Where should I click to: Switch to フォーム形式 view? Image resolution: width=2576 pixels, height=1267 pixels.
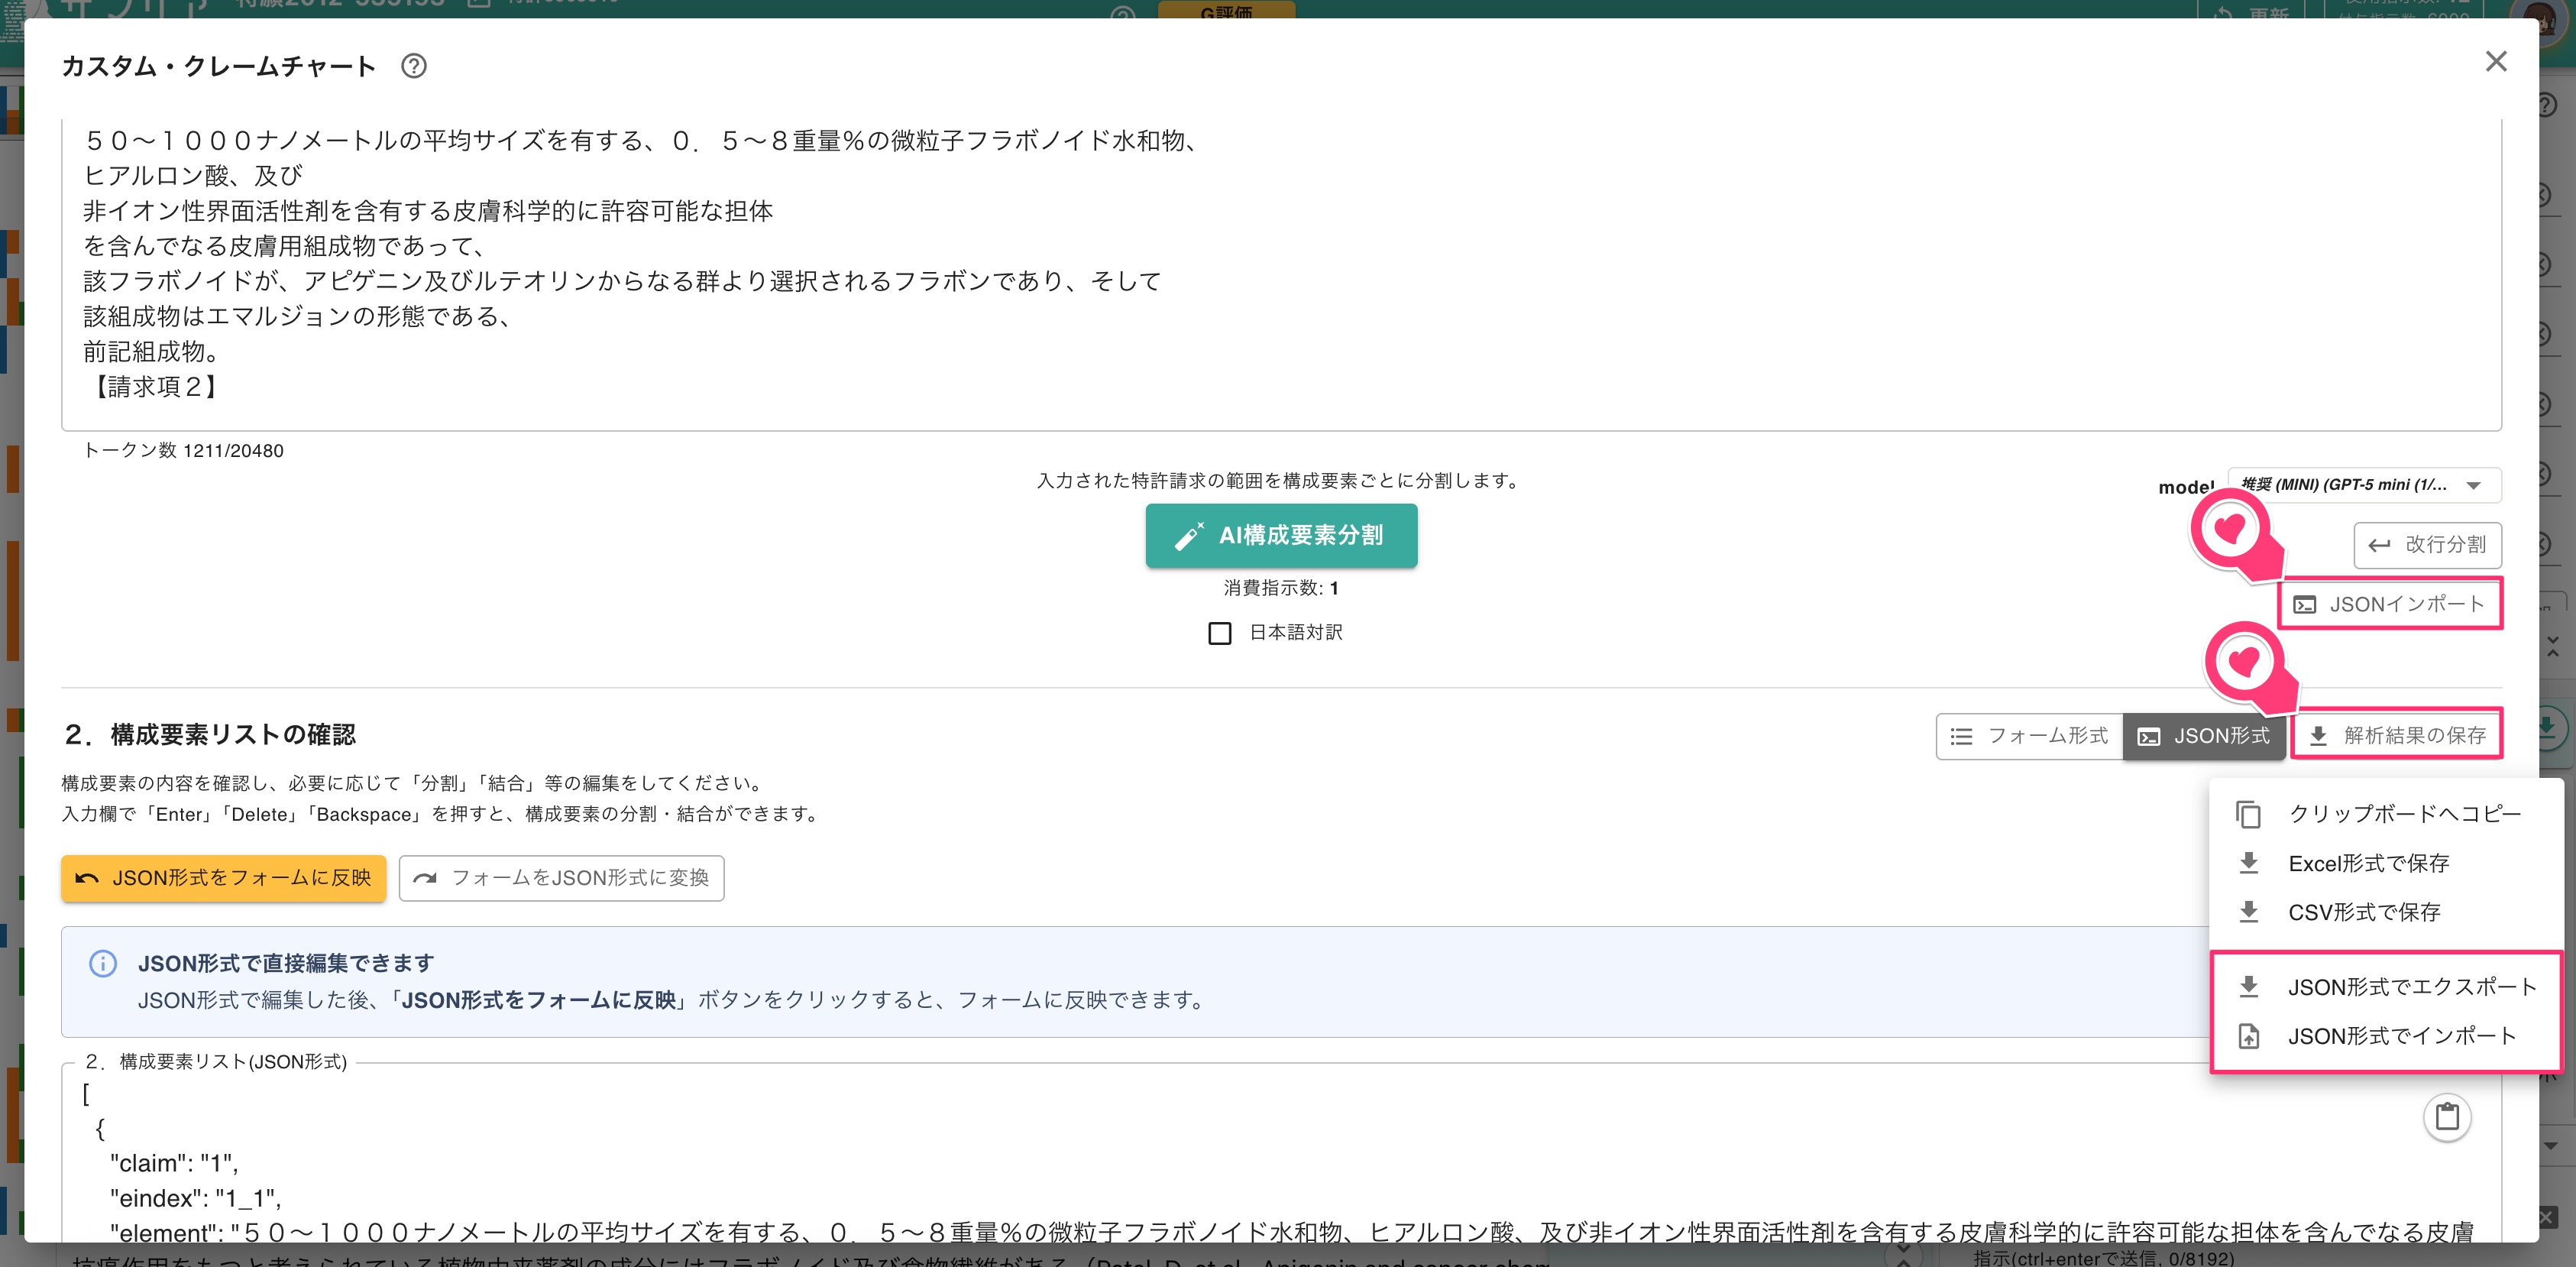(2029, 736)
